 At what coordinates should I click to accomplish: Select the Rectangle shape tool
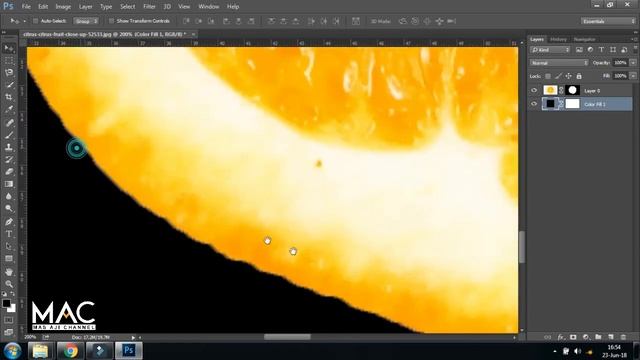tap(9, 259)
